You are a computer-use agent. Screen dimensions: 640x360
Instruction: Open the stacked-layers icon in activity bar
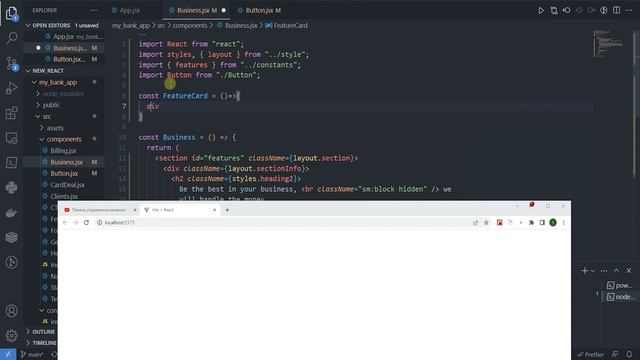pos(11,237)
